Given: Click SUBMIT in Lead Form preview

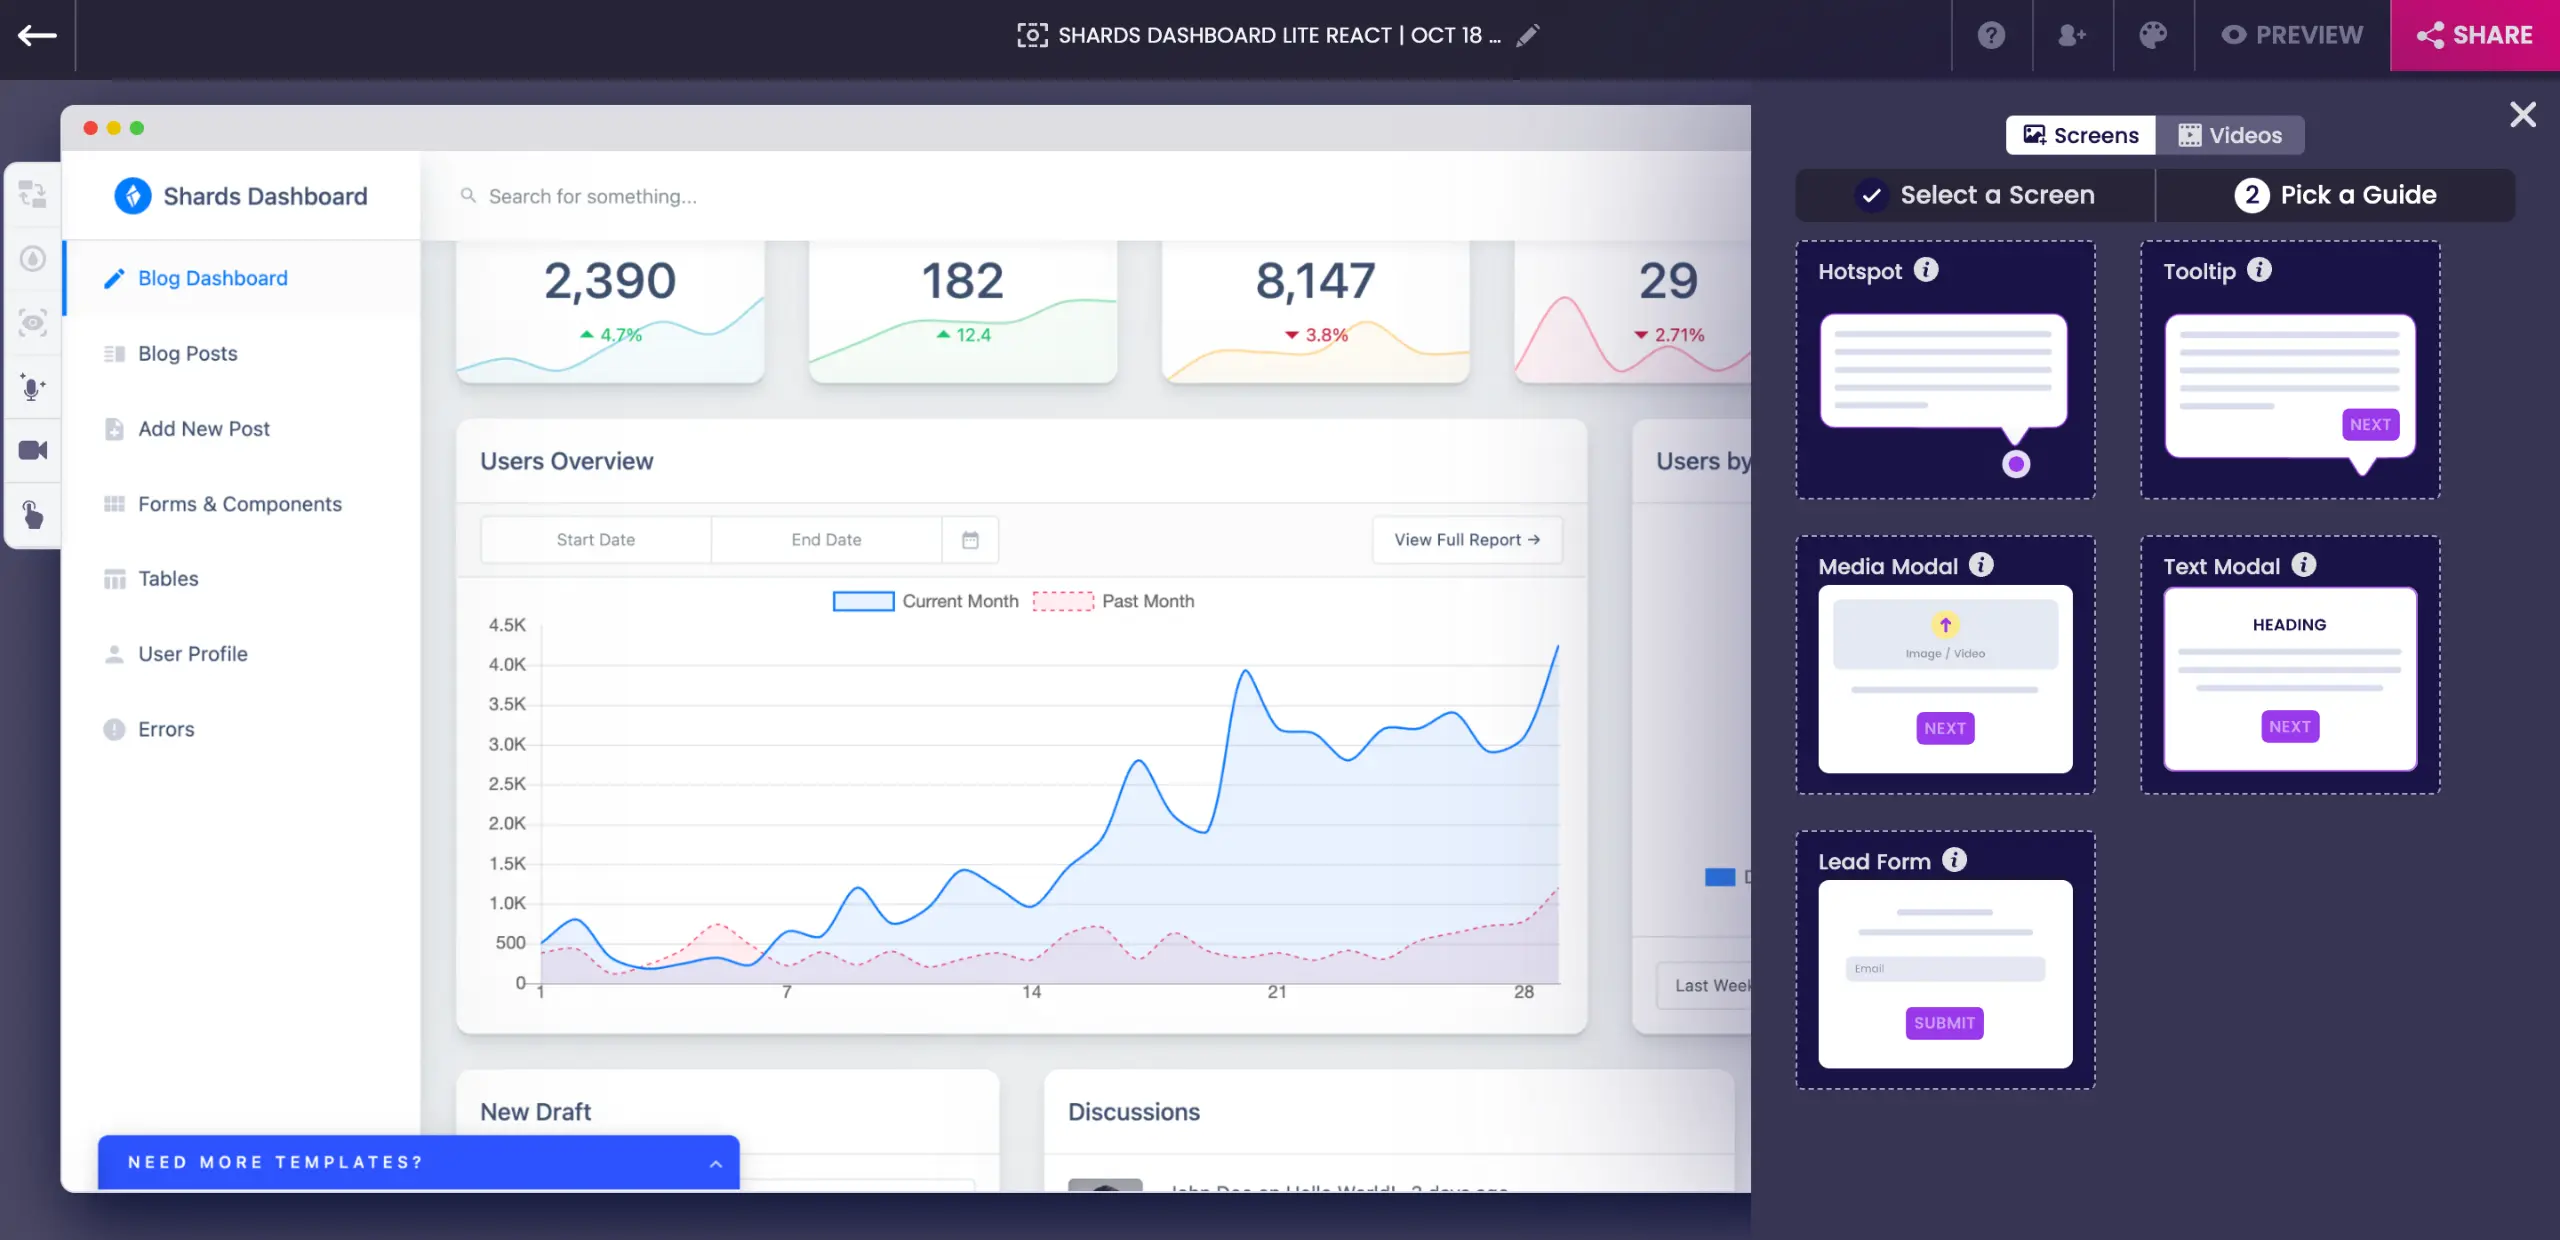Looking at the screenshot, I should (1944, 1023).
